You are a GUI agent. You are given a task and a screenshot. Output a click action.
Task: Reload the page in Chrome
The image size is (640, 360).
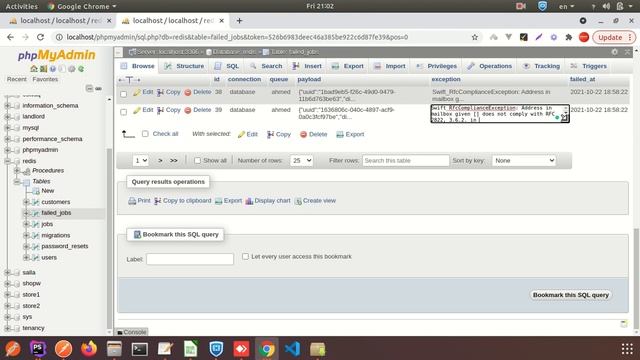40,37
